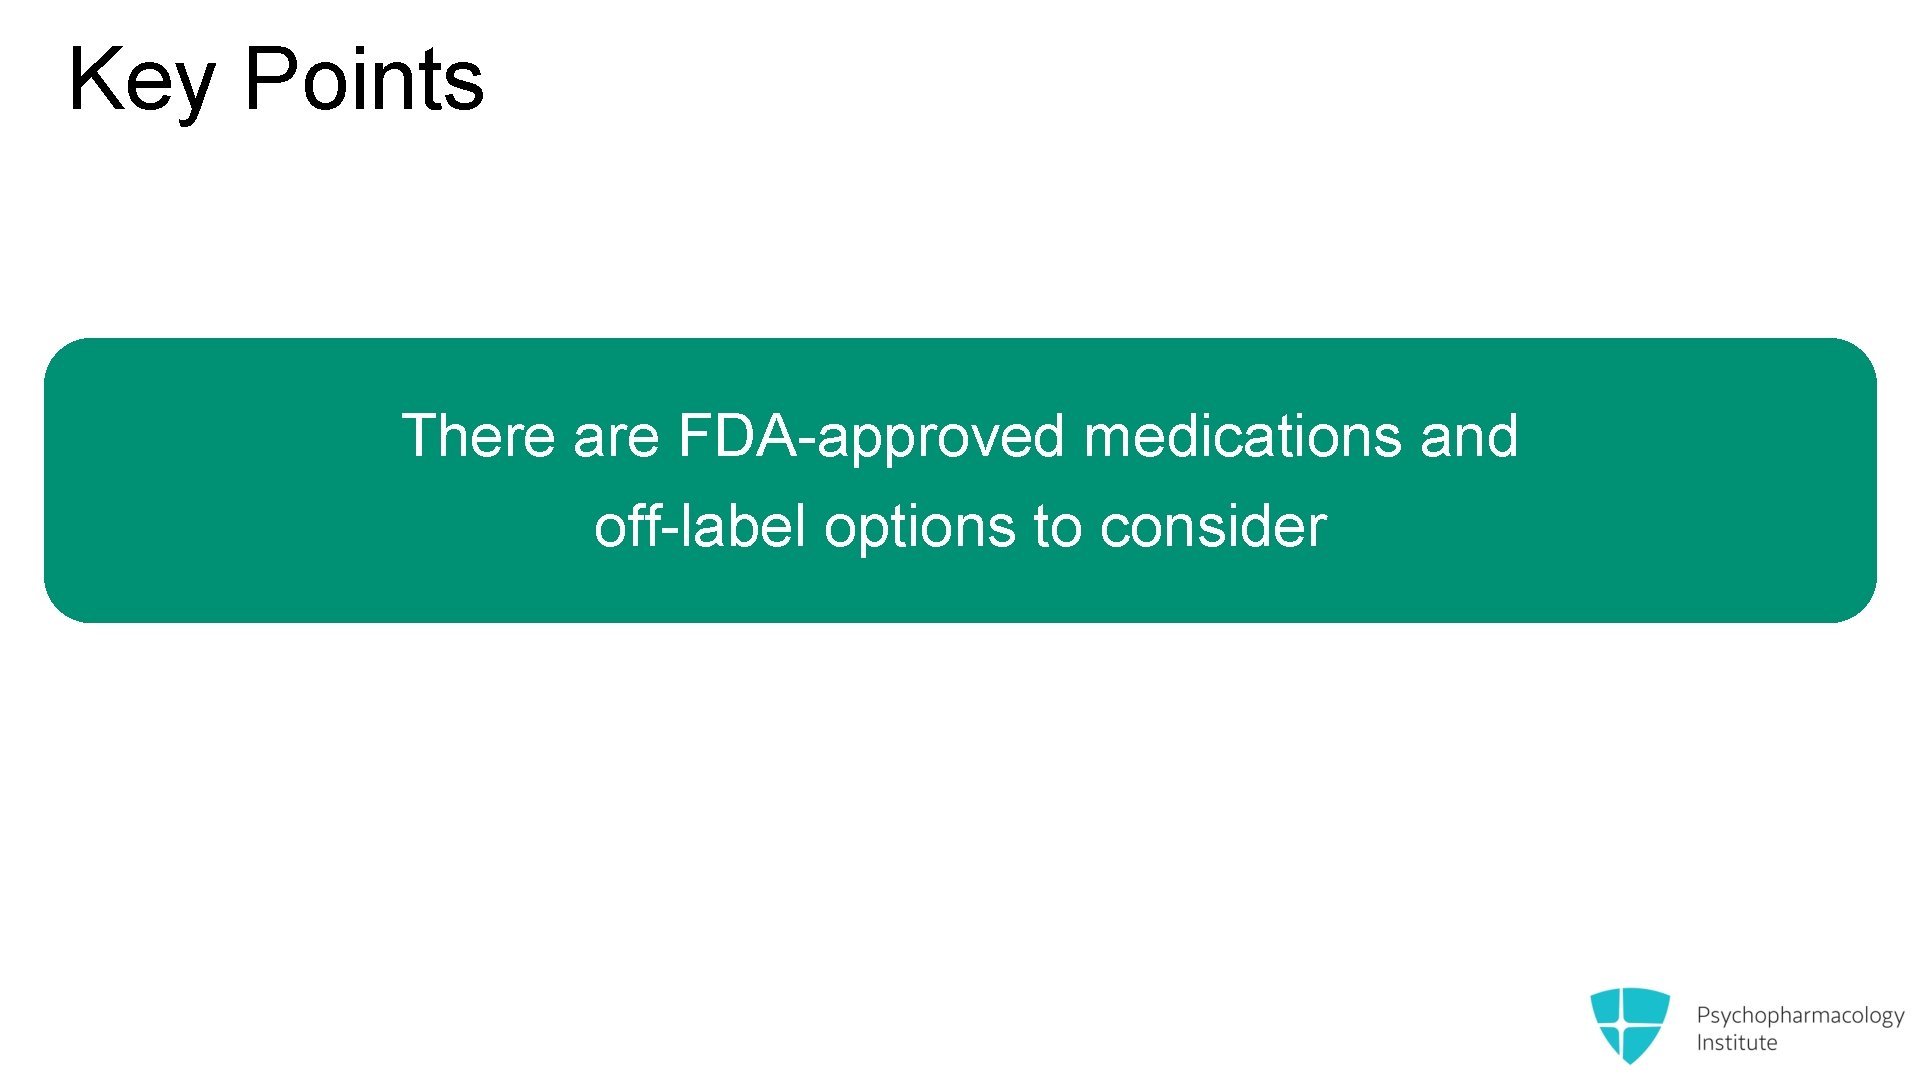
Task: Click the word "off-label" in the box
Action: tap(700, 526)
